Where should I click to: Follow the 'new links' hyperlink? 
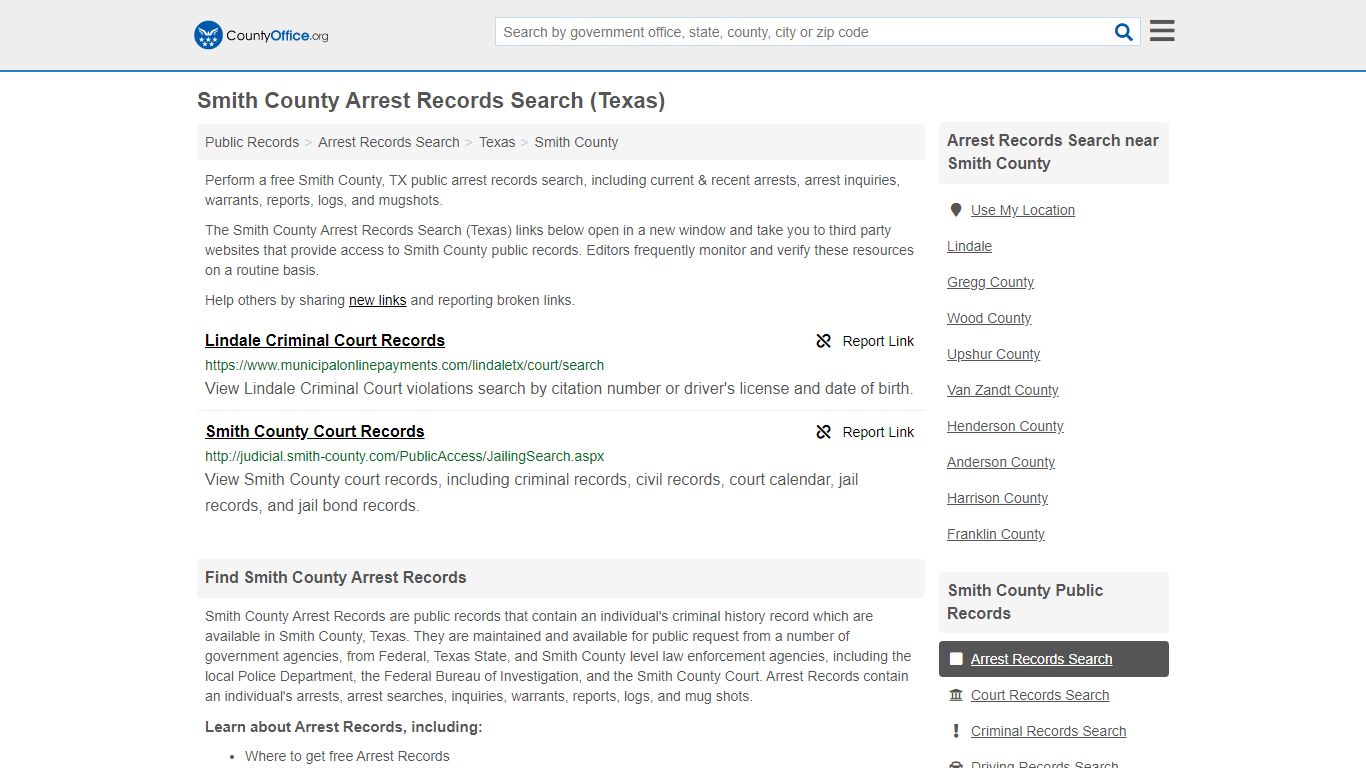377,300
